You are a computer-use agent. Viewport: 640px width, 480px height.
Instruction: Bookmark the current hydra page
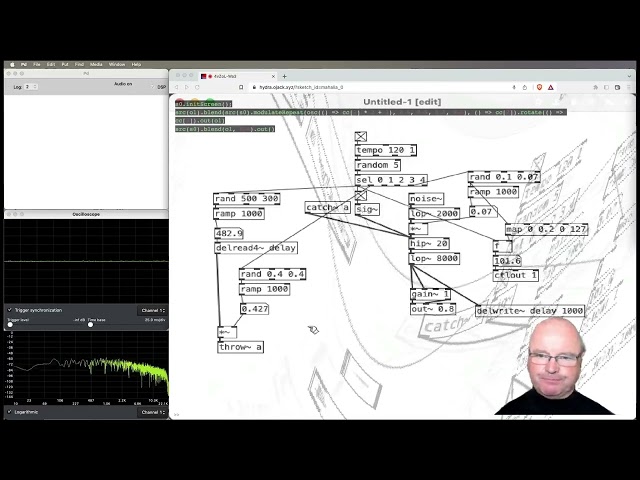coord(241,87)
